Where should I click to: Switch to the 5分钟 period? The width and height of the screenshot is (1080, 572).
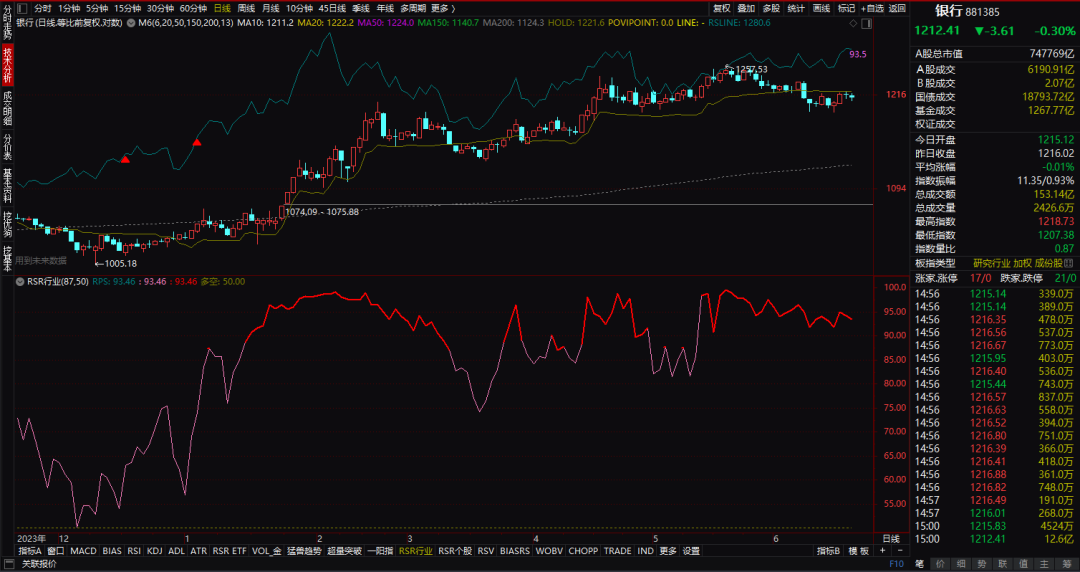97,8
